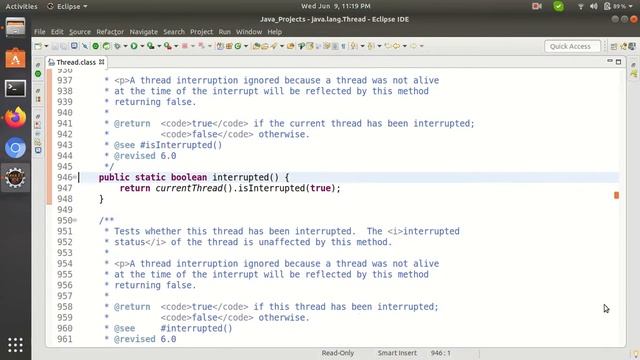Viewport: 640px width, 360px height.
Task: Expand the New Java Class dropdown arrow
Action: tap(246, 46)
